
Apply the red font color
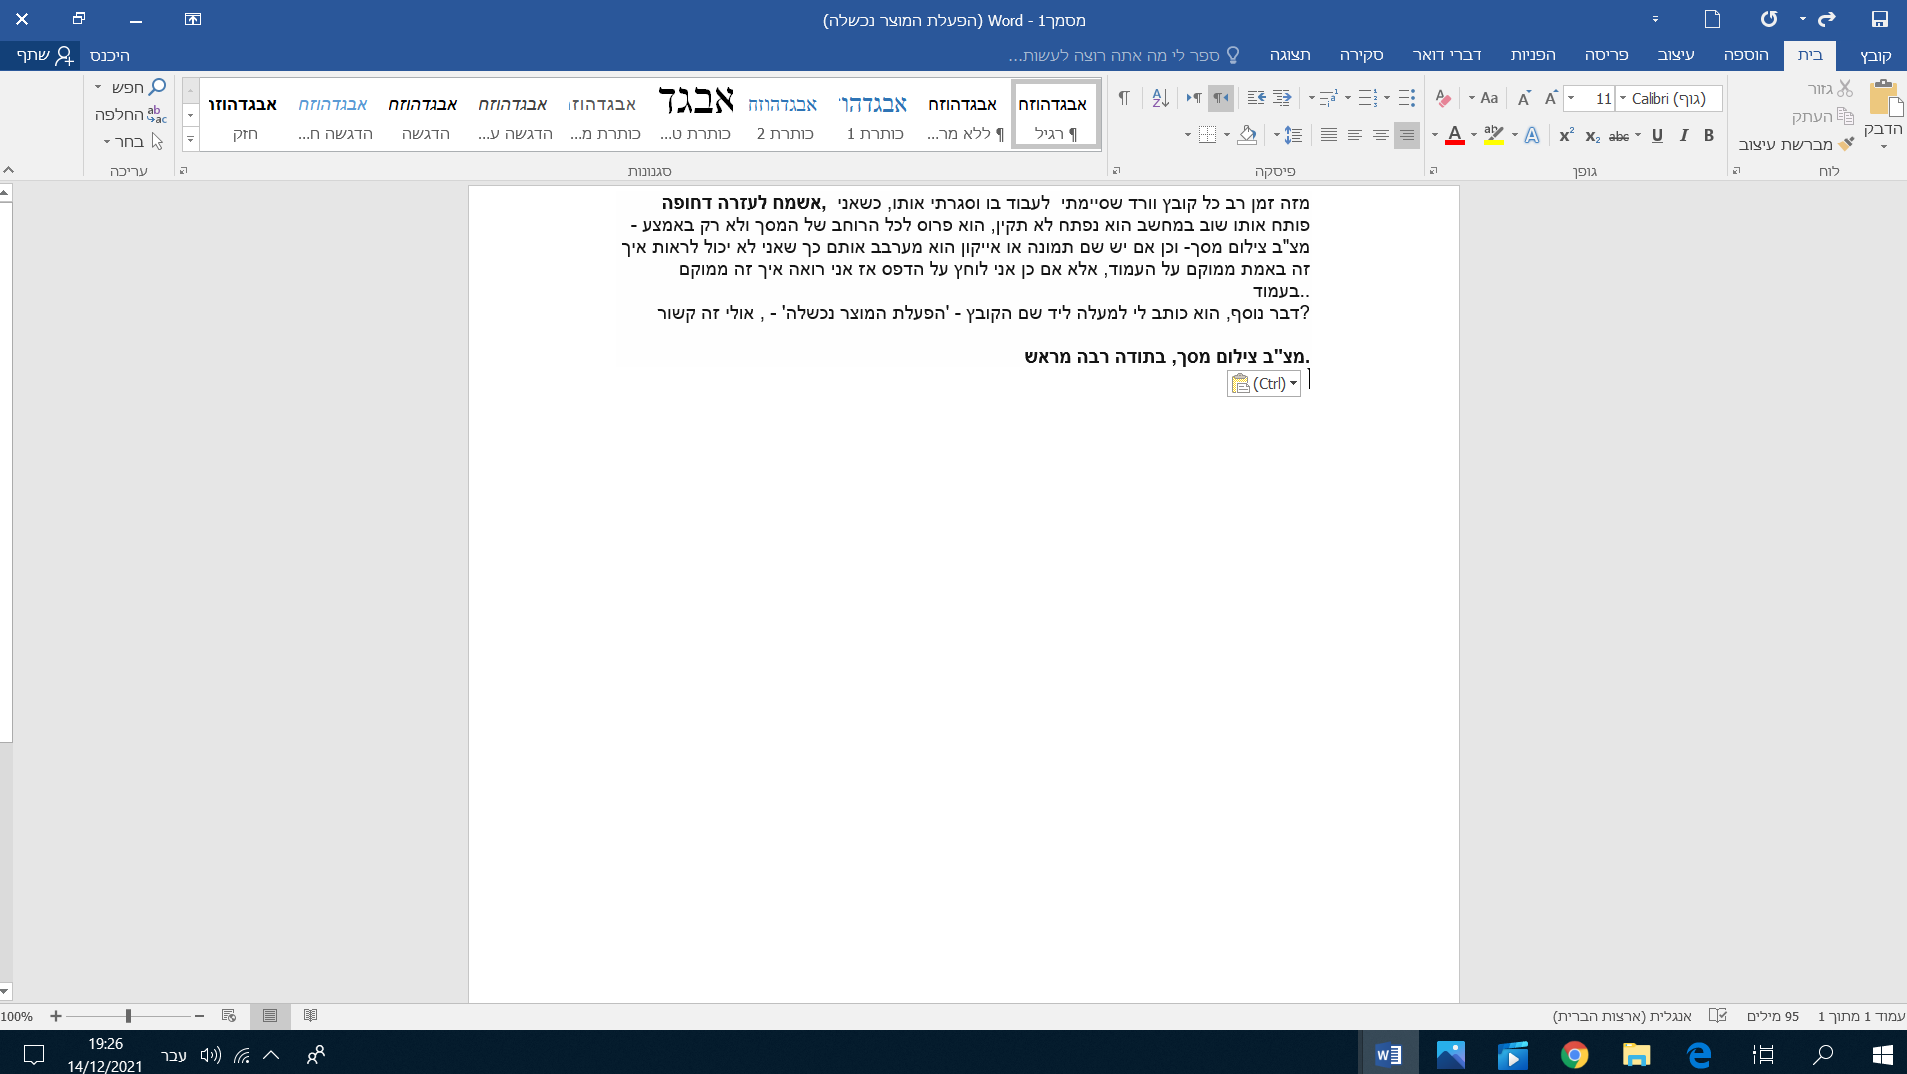tap(1455, 136)
